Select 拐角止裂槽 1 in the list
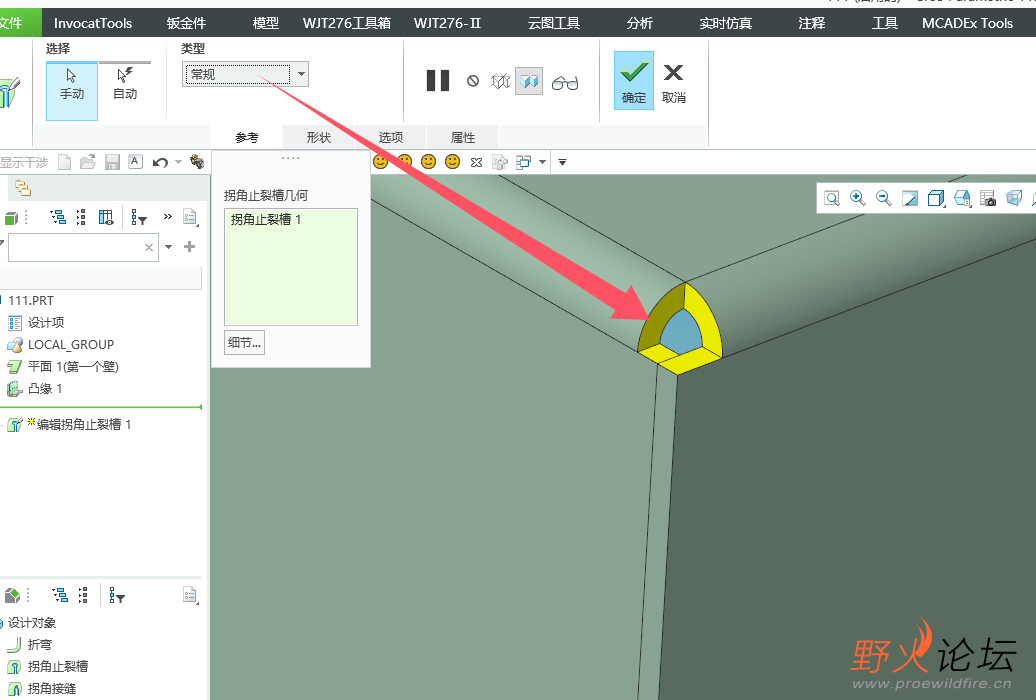1036x700 pixels. pos(266,219)
